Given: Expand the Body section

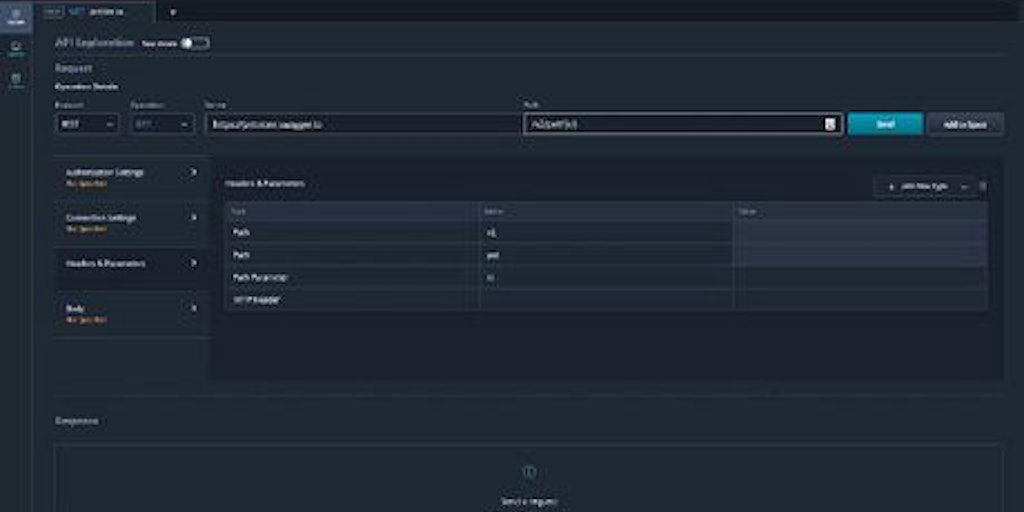Looking at the screenshot, I should pyautogui.click(x=131, y=313).
